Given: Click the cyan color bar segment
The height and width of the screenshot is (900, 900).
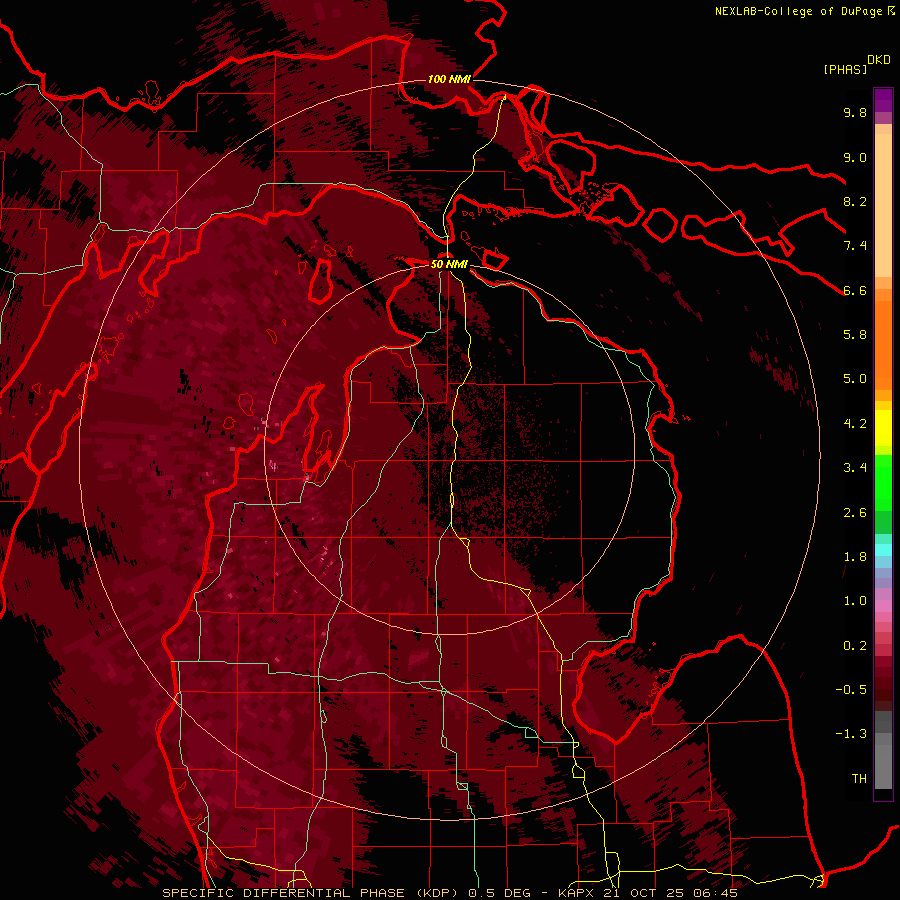Looking at the screenshot, I should (x=883, y=550).
